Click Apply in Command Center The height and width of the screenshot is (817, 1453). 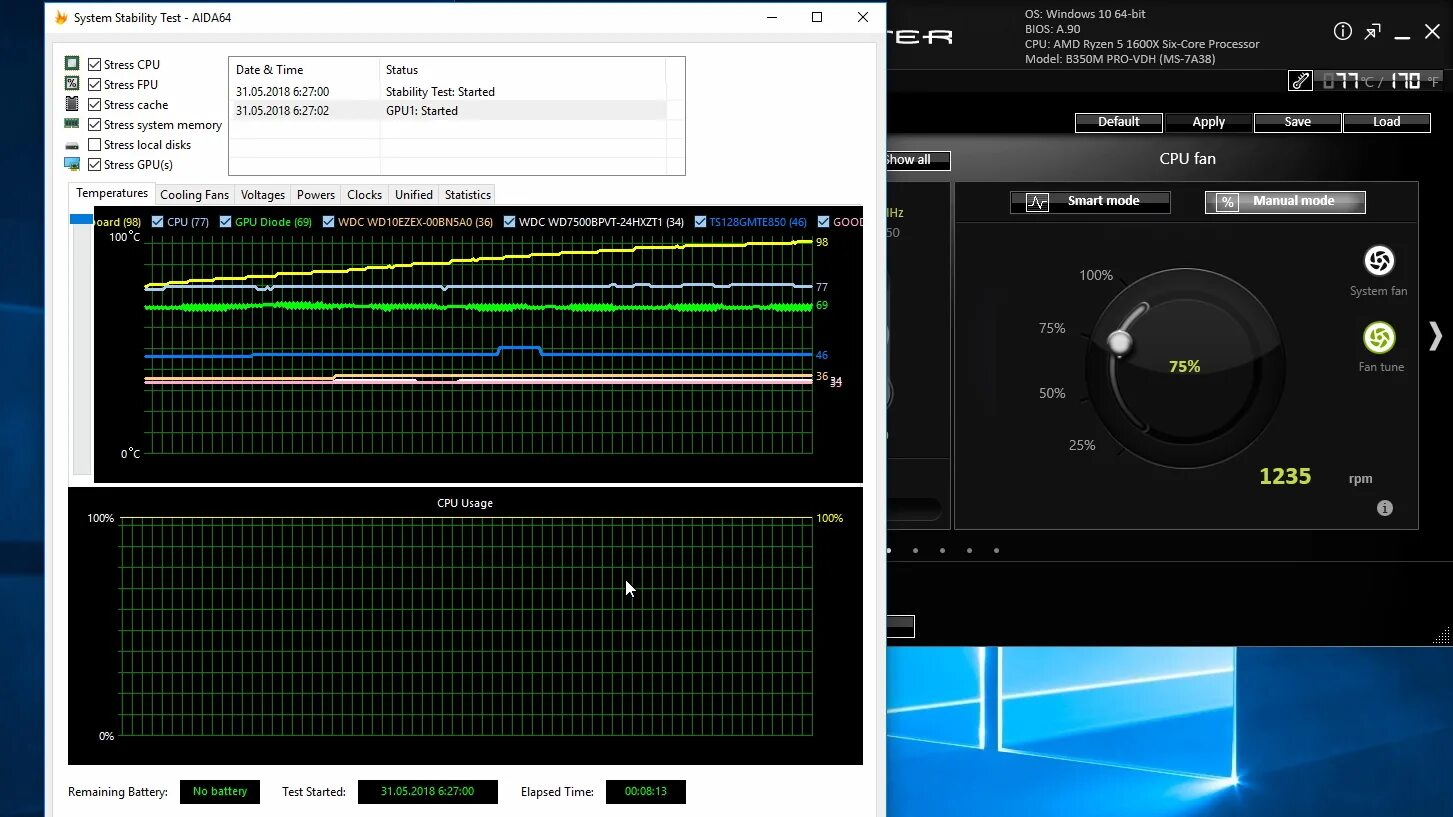(x=1209, y=122)
